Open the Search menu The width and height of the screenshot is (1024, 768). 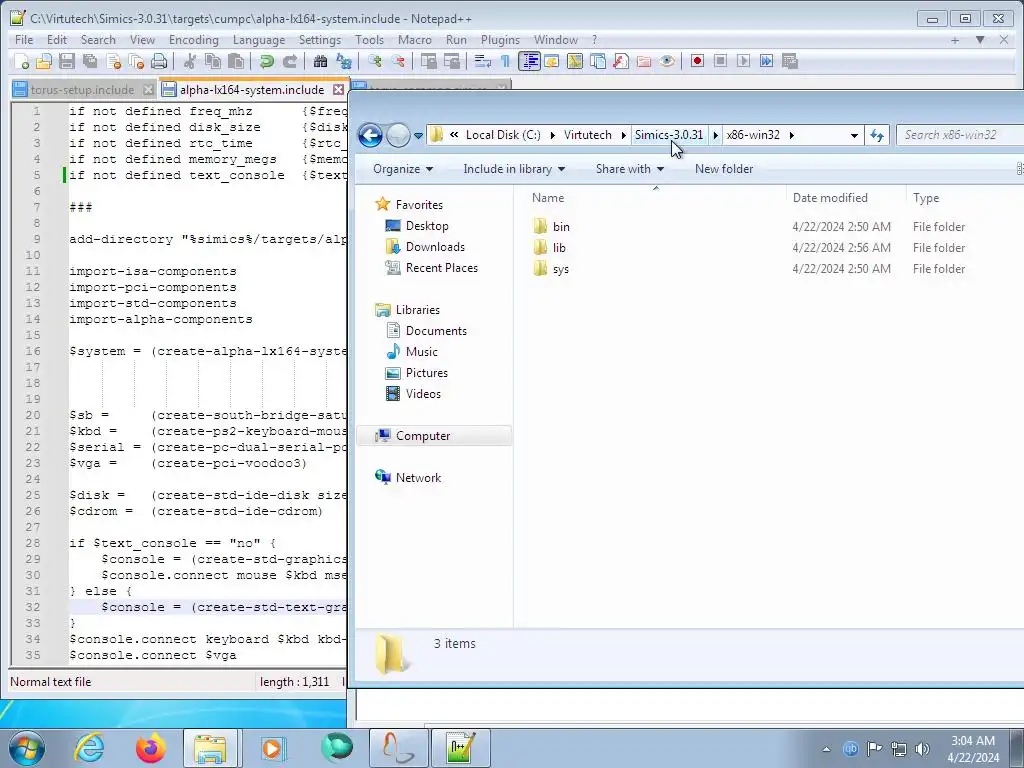pyautogui.click(x=98, y=40)
